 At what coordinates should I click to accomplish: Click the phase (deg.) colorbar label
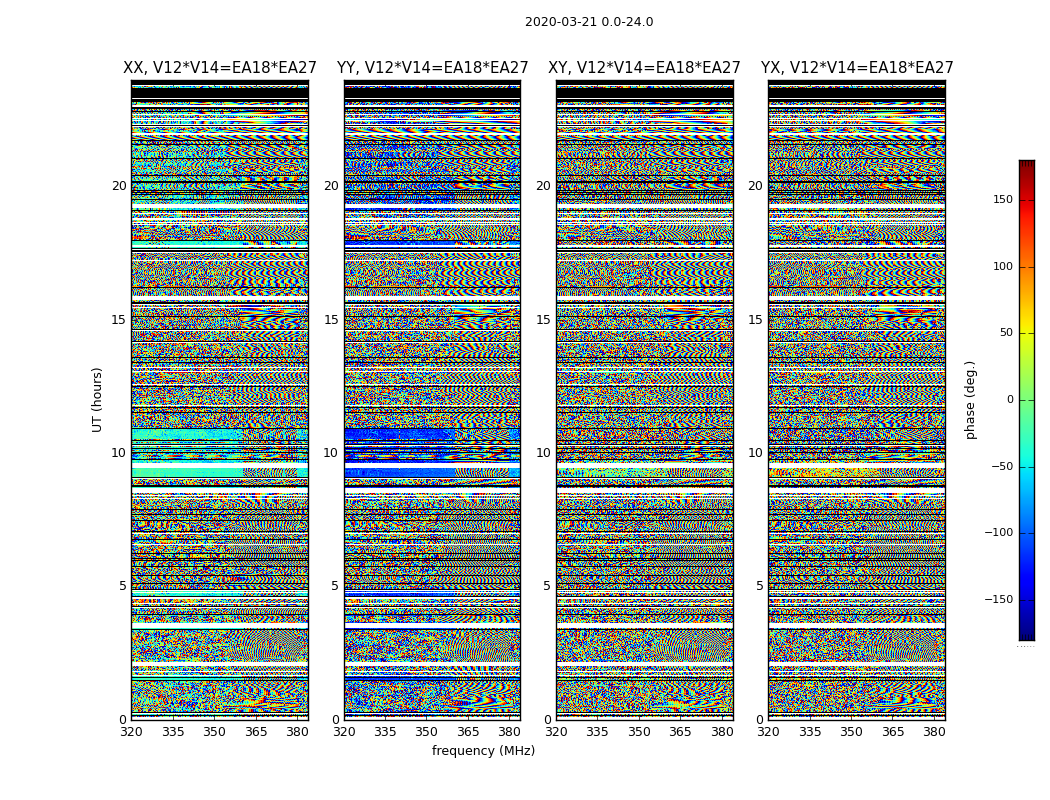[970, 400]
